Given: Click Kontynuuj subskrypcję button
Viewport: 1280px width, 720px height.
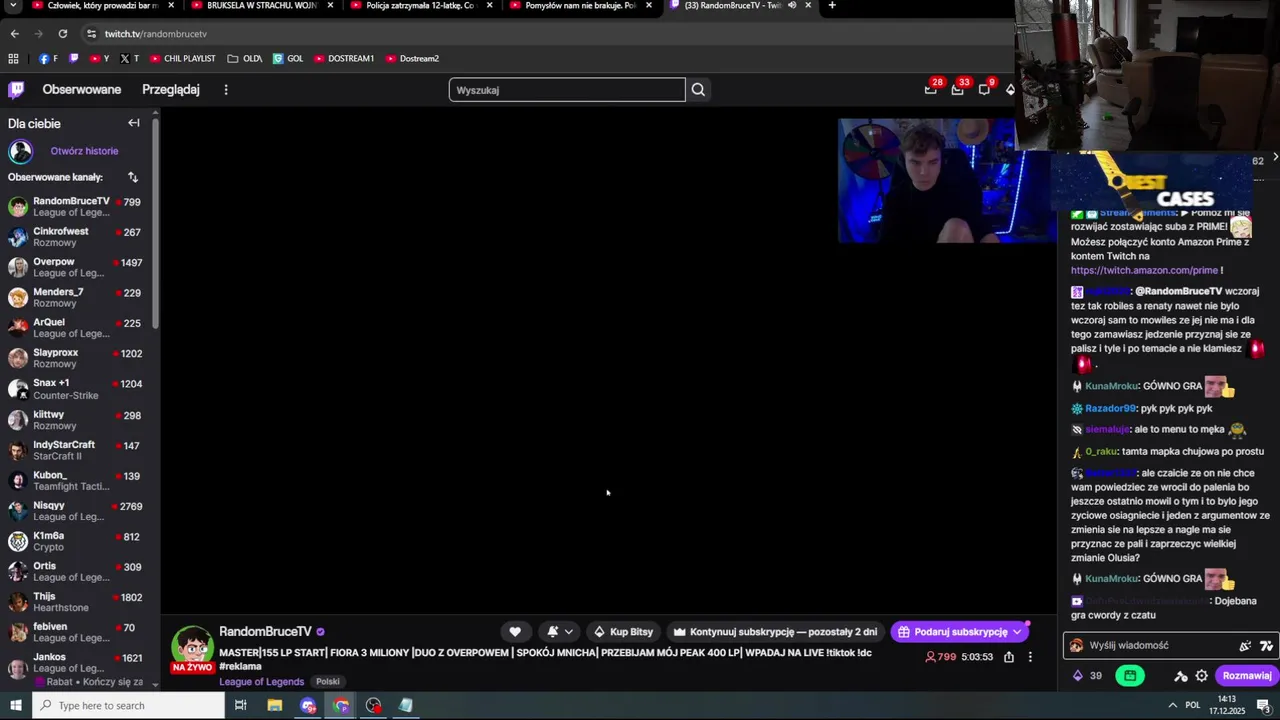Looking at the screenshot, I should pos(775,632).
